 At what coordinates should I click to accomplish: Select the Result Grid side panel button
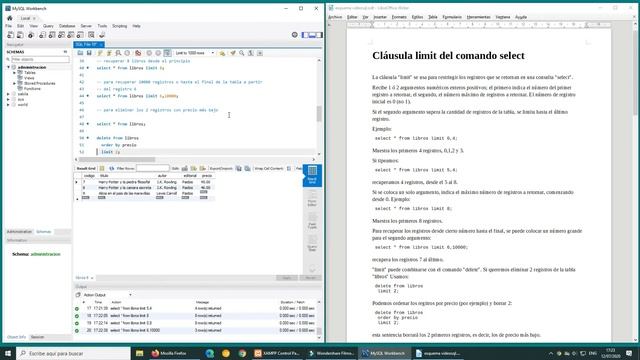click(x=312, y=176)
